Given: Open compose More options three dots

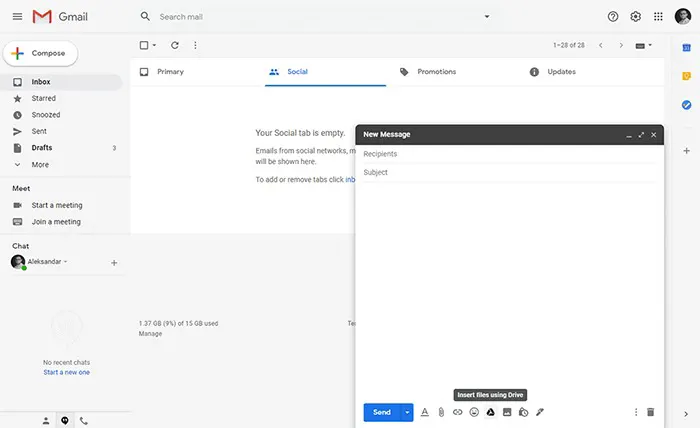Looking at the screenshot, I should pyautogui.click(x=636, y=412).
